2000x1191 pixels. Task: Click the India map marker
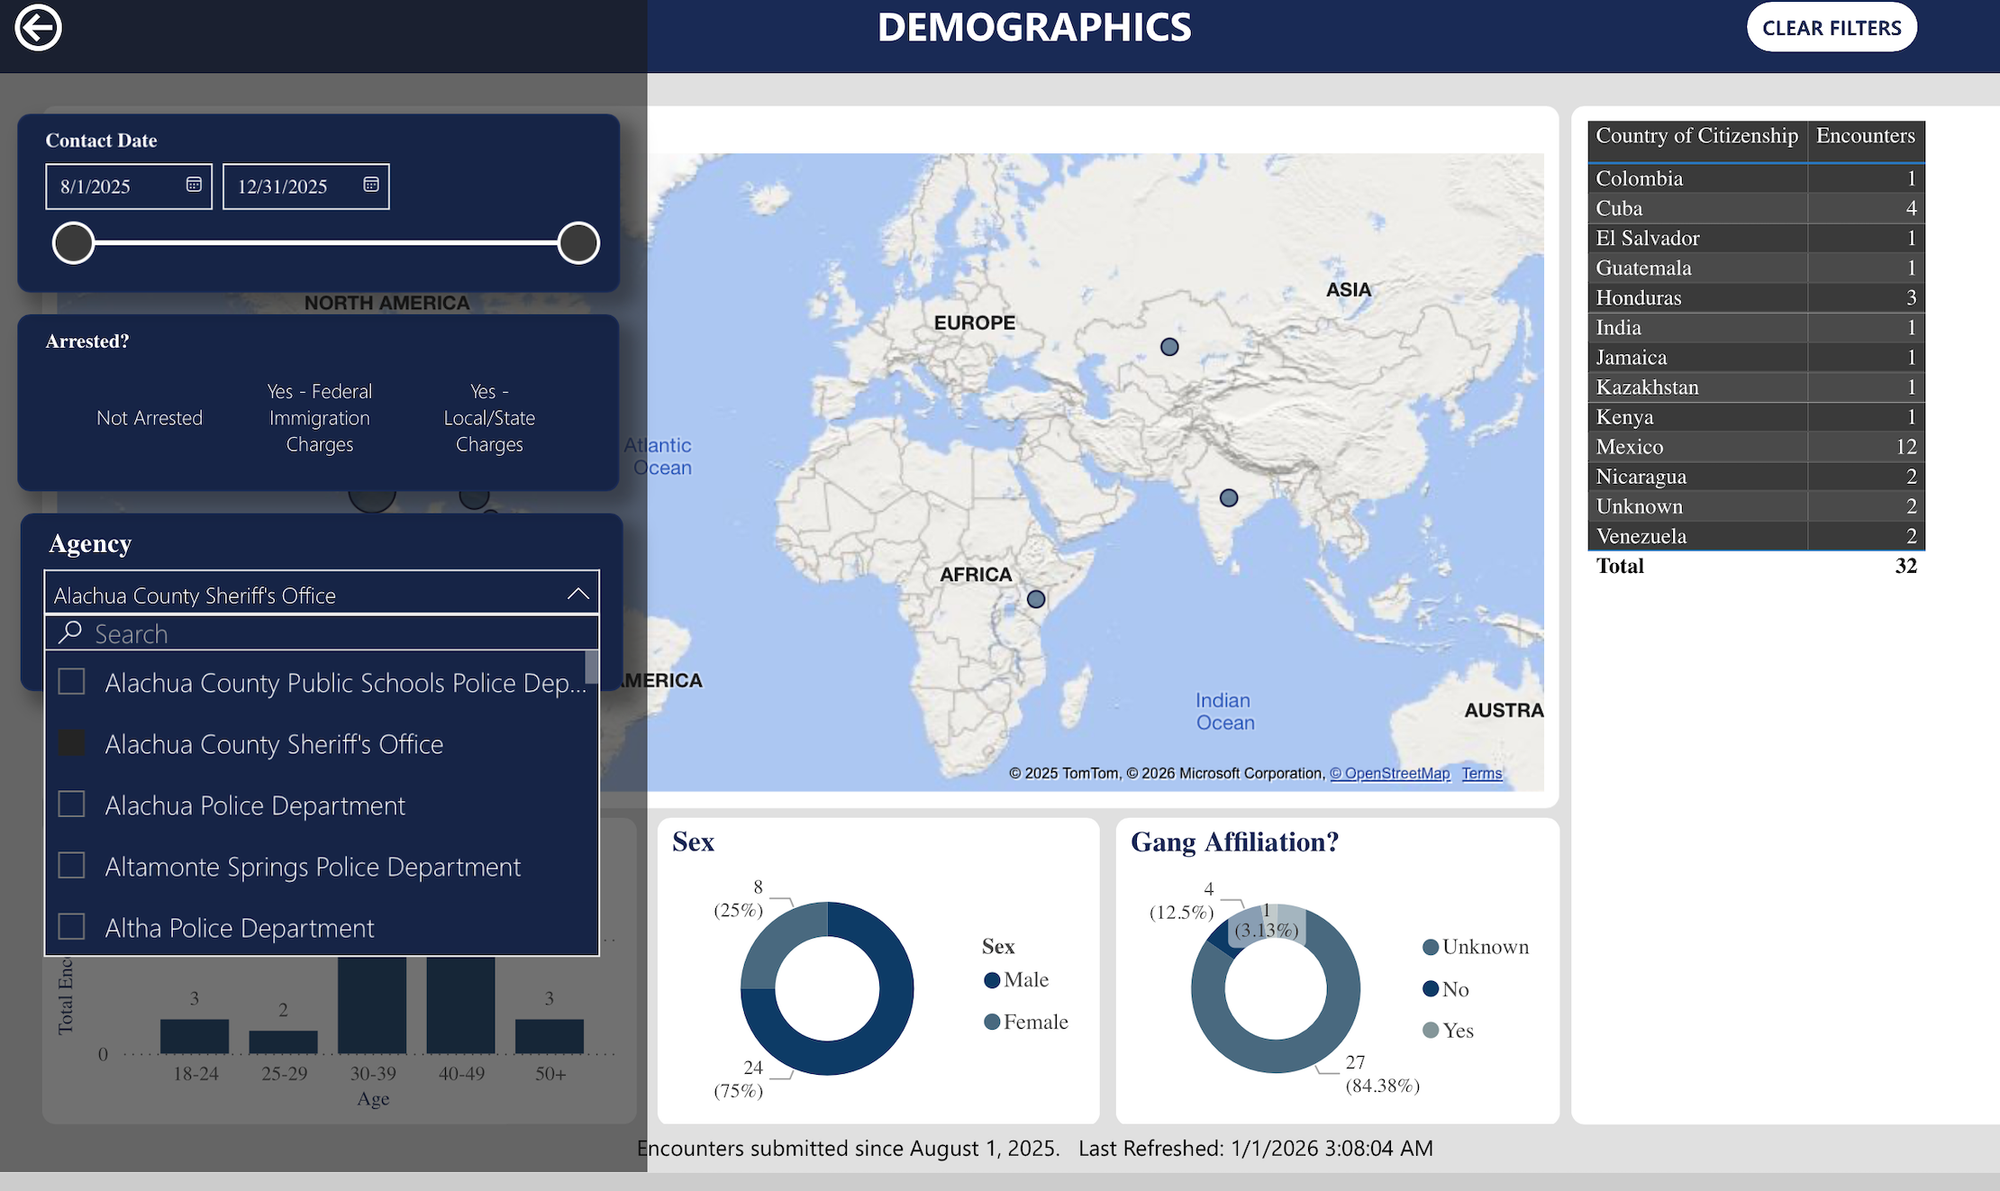(x=1229, y=498)
